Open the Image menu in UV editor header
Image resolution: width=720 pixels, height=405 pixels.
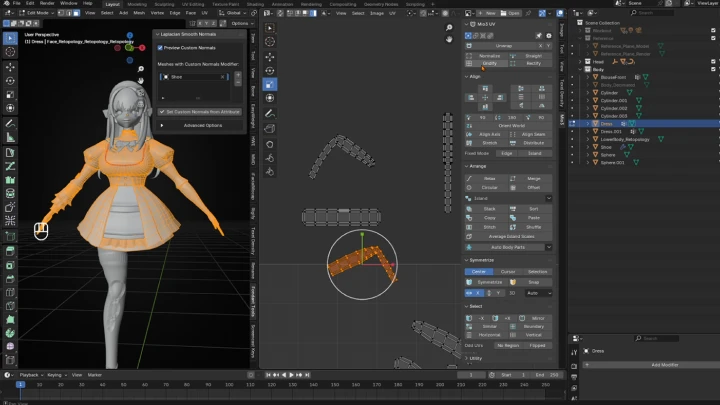(377, 13)
